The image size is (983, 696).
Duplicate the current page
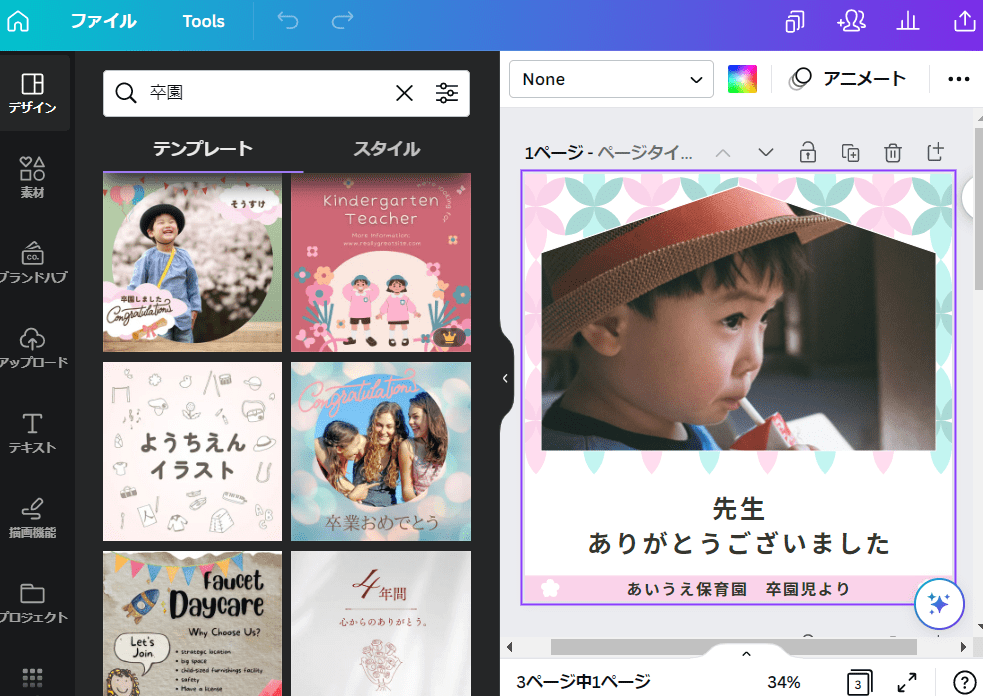click(x=850, y=152)
